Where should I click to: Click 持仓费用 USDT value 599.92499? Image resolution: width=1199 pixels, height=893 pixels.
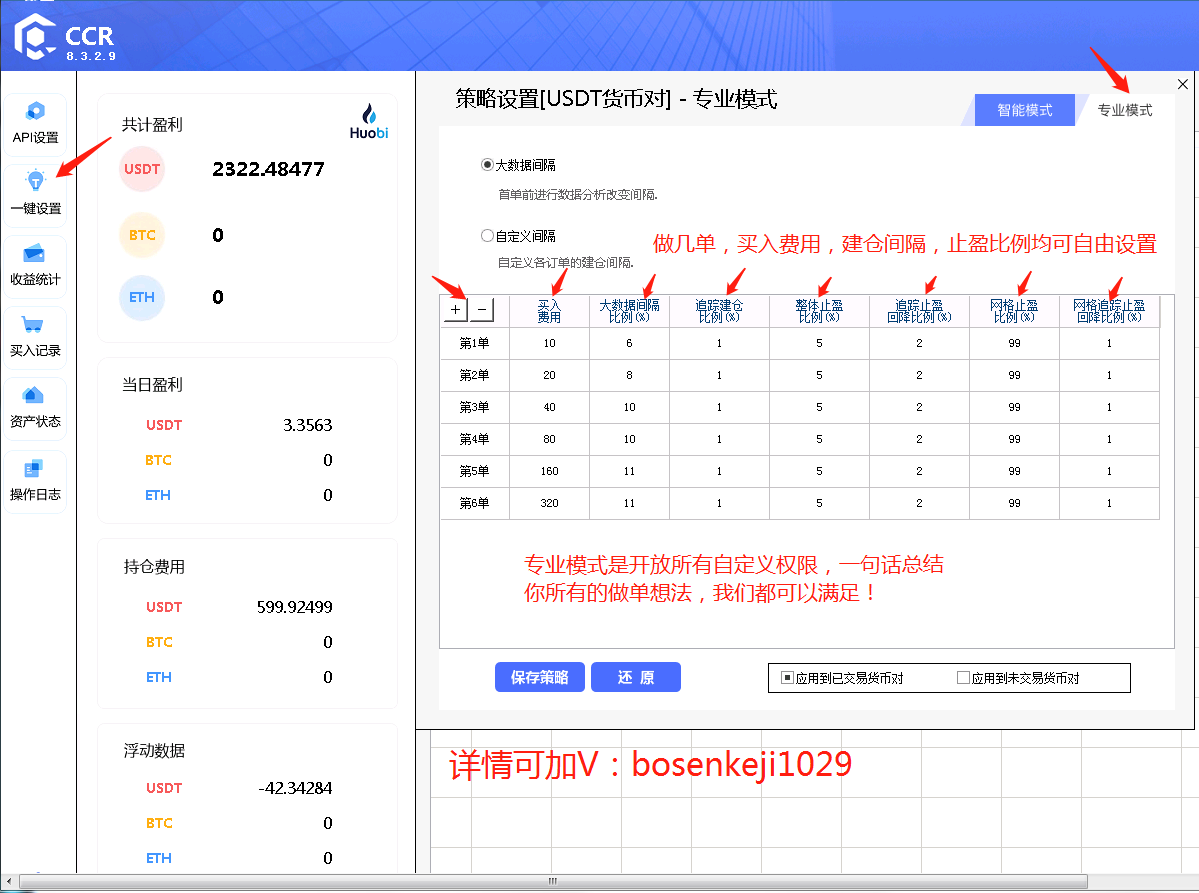[294, 607]
